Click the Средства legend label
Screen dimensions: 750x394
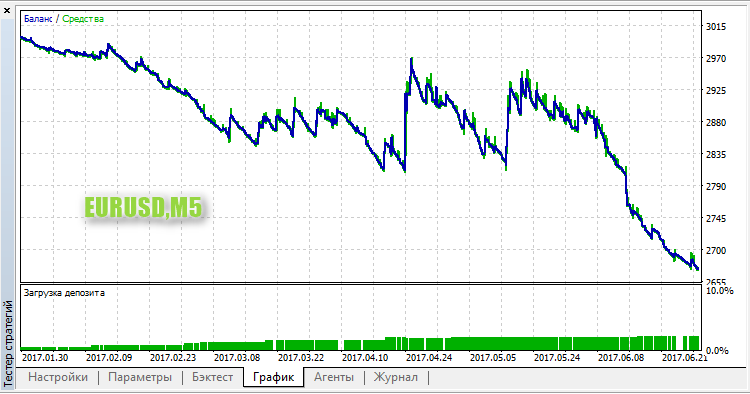pos(83,19)
